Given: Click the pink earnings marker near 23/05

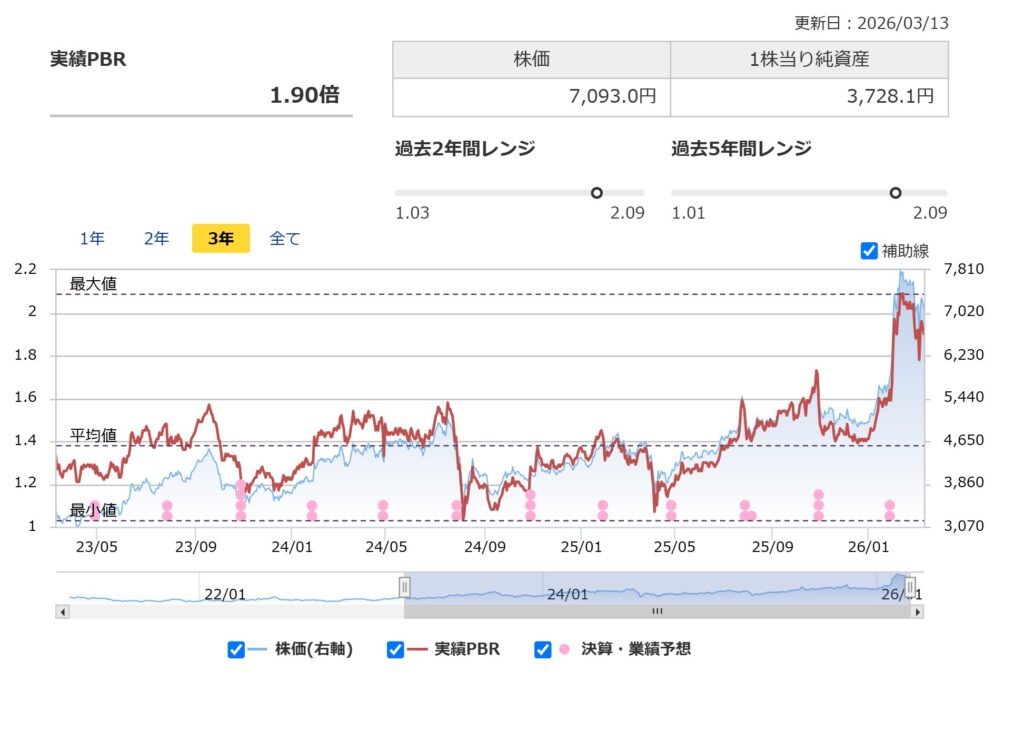Looking at the screenshot, I should click(x=96, y=506).
